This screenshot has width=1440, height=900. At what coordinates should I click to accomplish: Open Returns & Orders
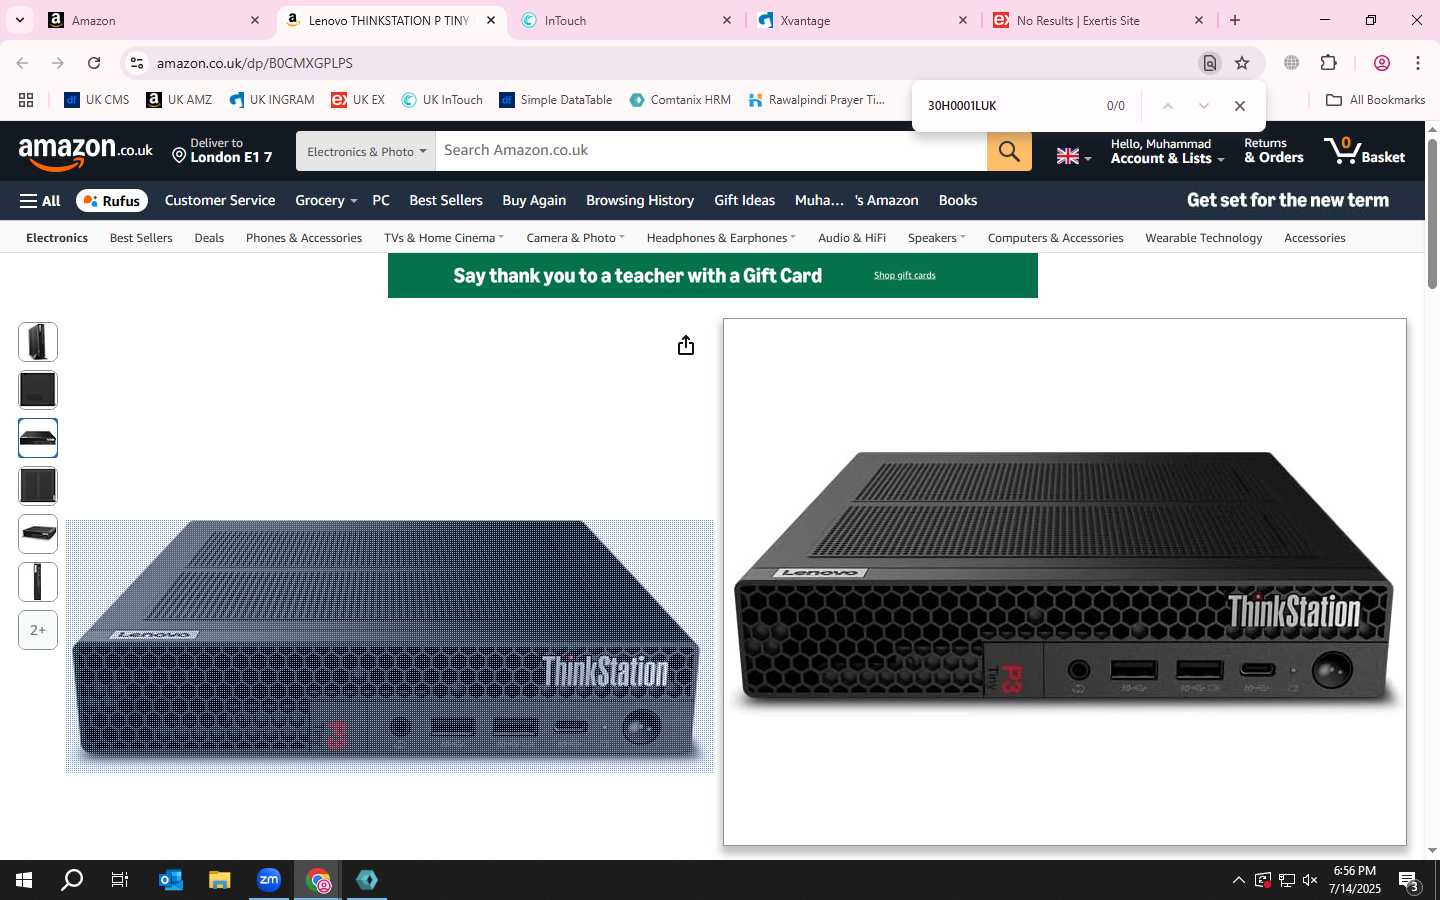[1273, 151]
